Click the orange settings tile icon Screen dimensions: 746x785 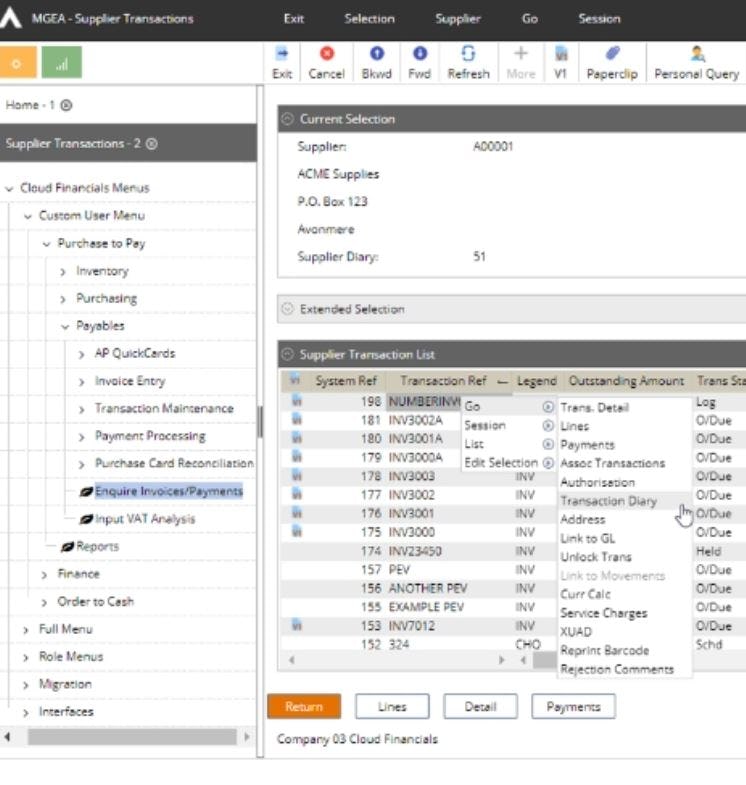(18, 63)
